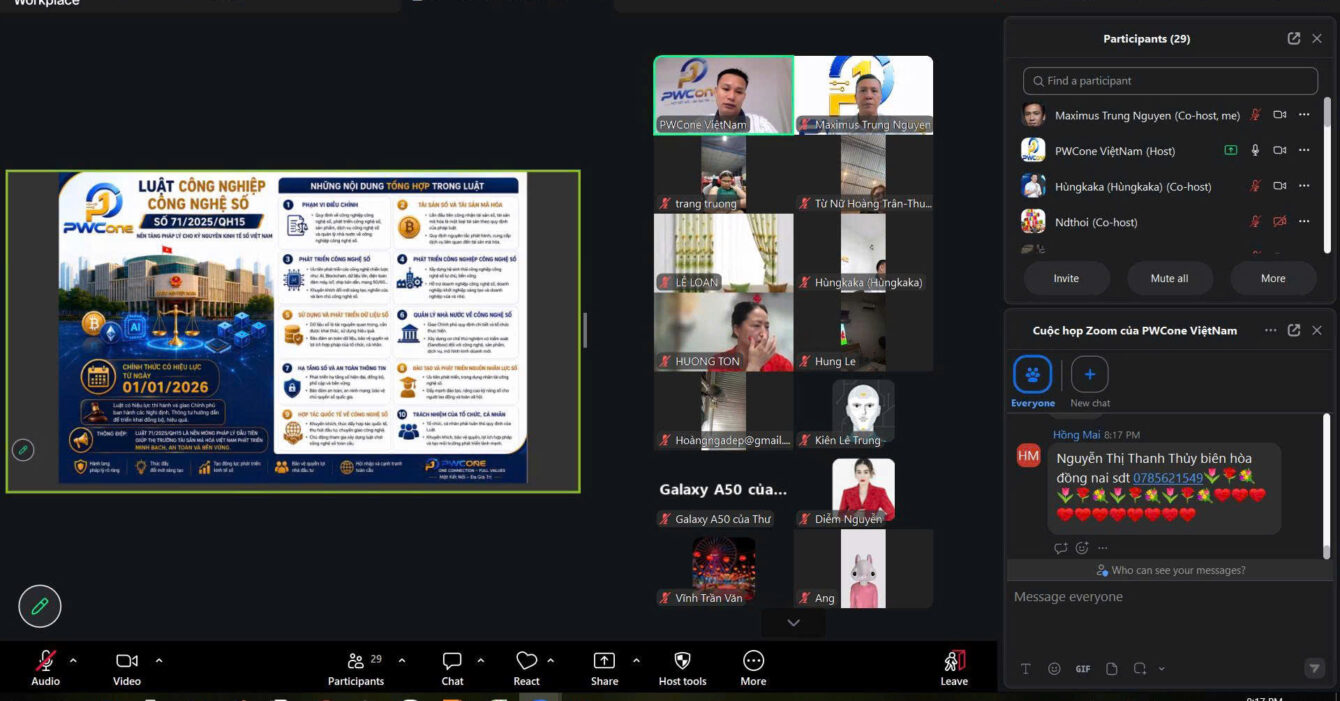Expand the Audio options caret
1340x701 pixels.
[72, 660]
